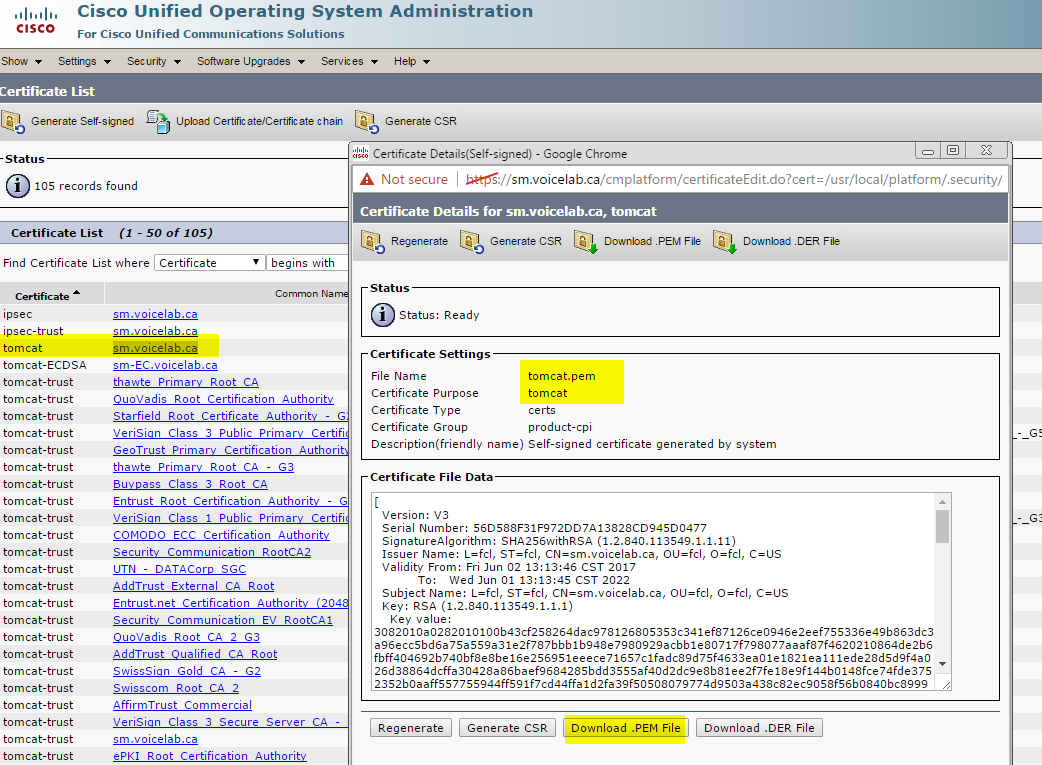This screenshot has height=765, width=1042.
Task: Click the popup window address bar URL
Action: click(x=734, y=179)
